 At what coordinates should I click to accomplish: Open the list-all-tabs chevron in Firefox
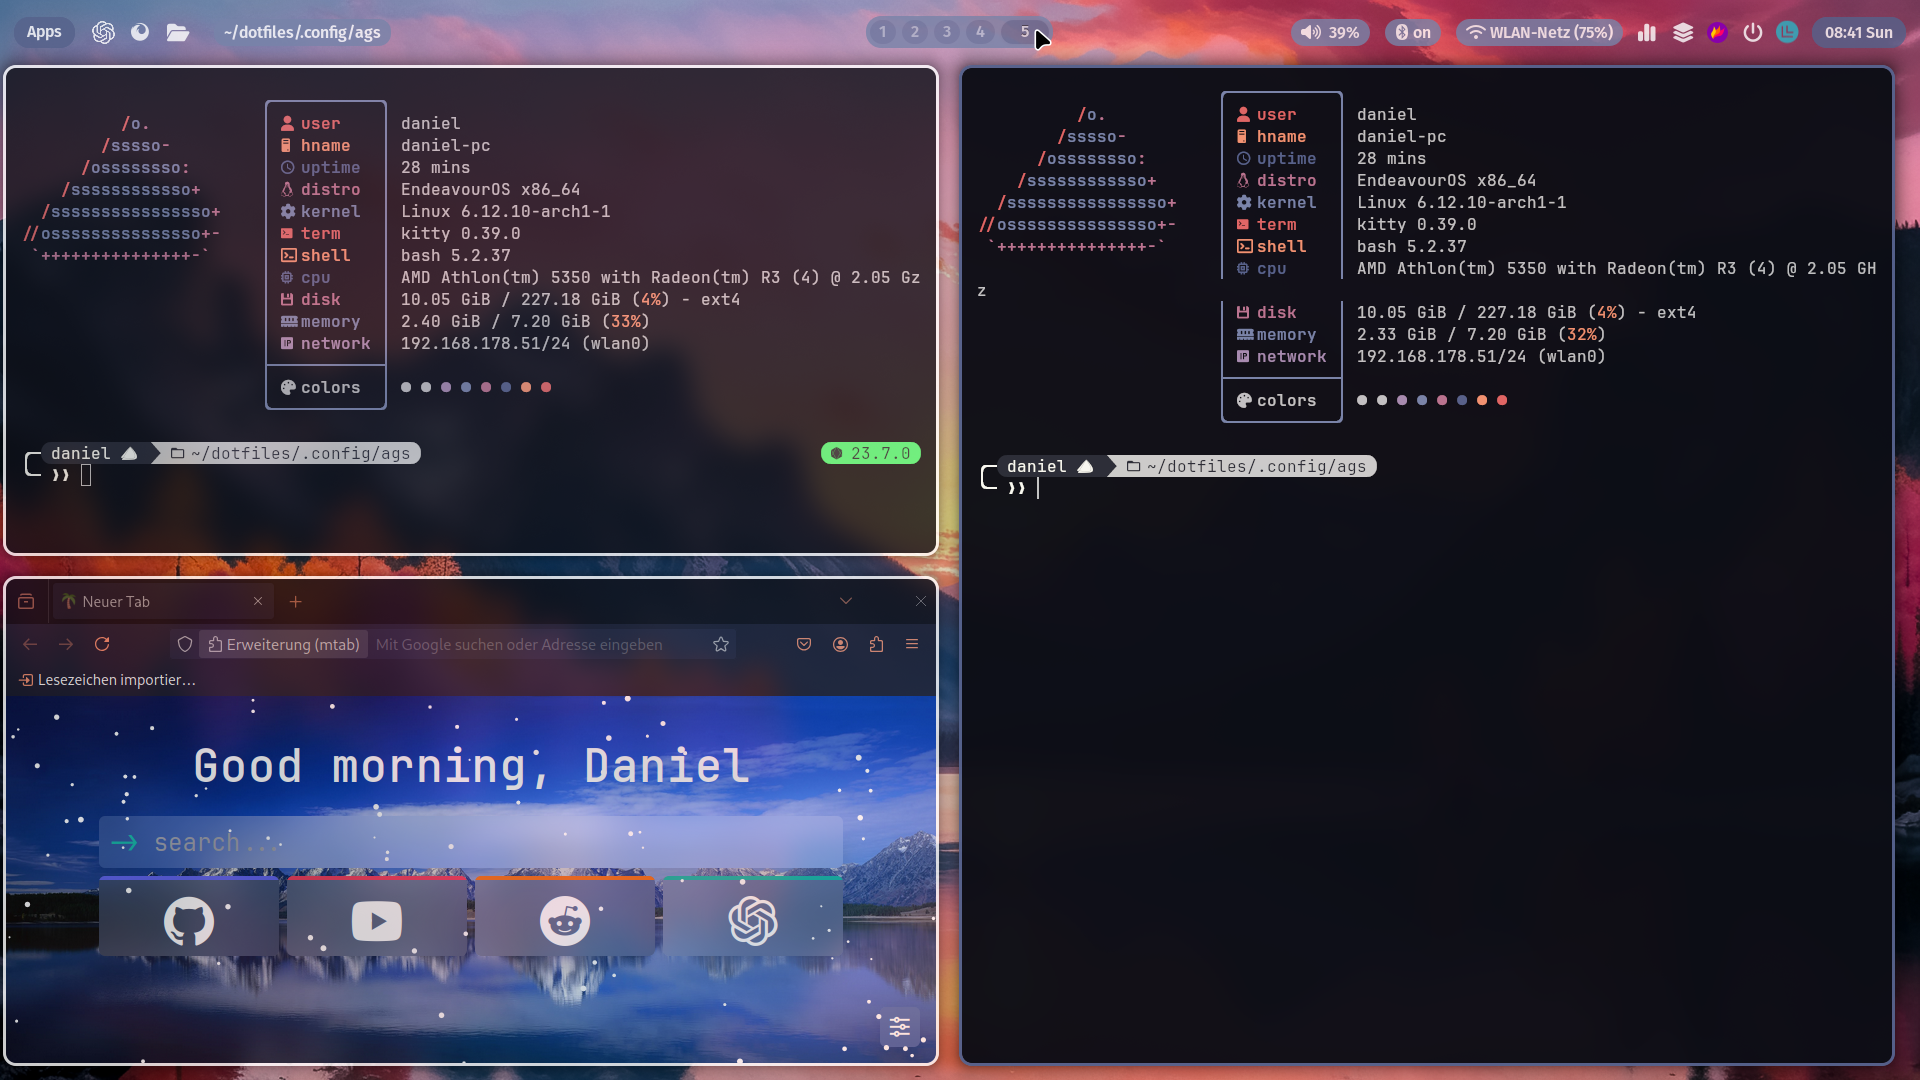click(x=846, y=601)
